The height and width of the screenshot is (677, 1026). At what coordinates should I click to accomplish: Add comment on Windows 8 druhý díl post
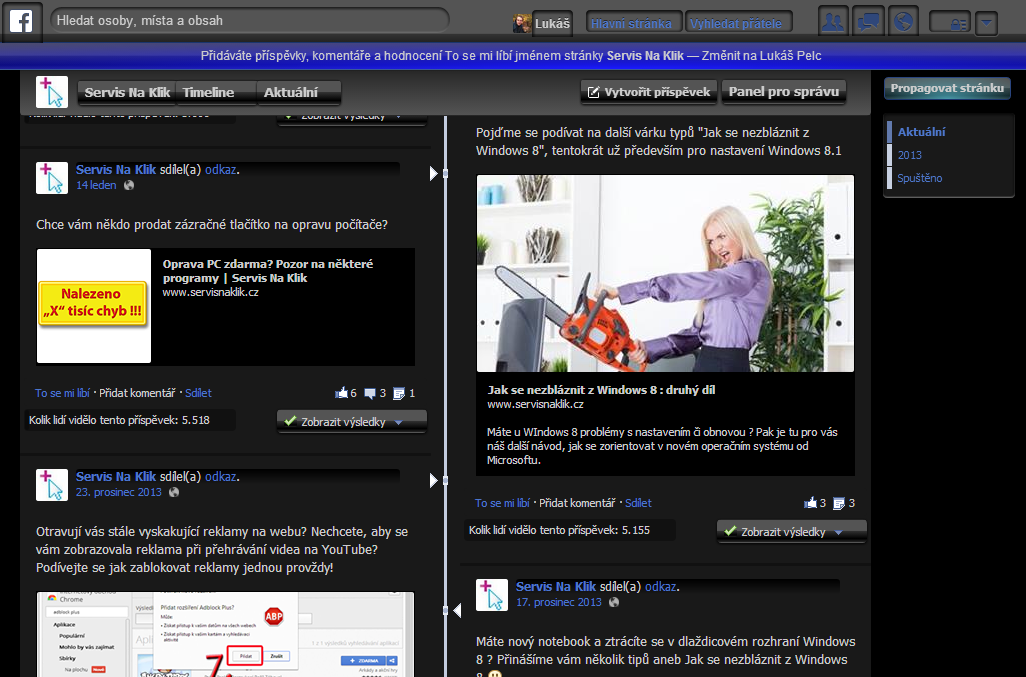click(x=577, y=503)
